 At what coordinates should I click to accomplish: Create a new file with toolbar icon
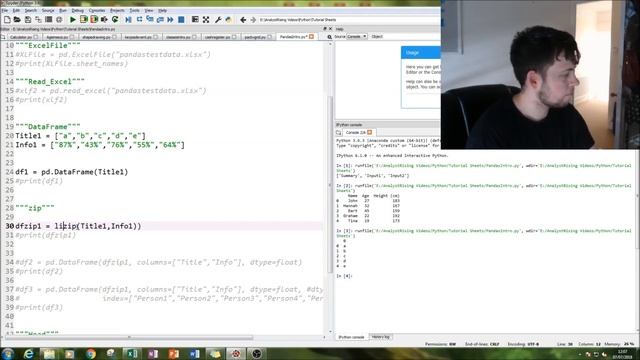[x=7, y=20]
